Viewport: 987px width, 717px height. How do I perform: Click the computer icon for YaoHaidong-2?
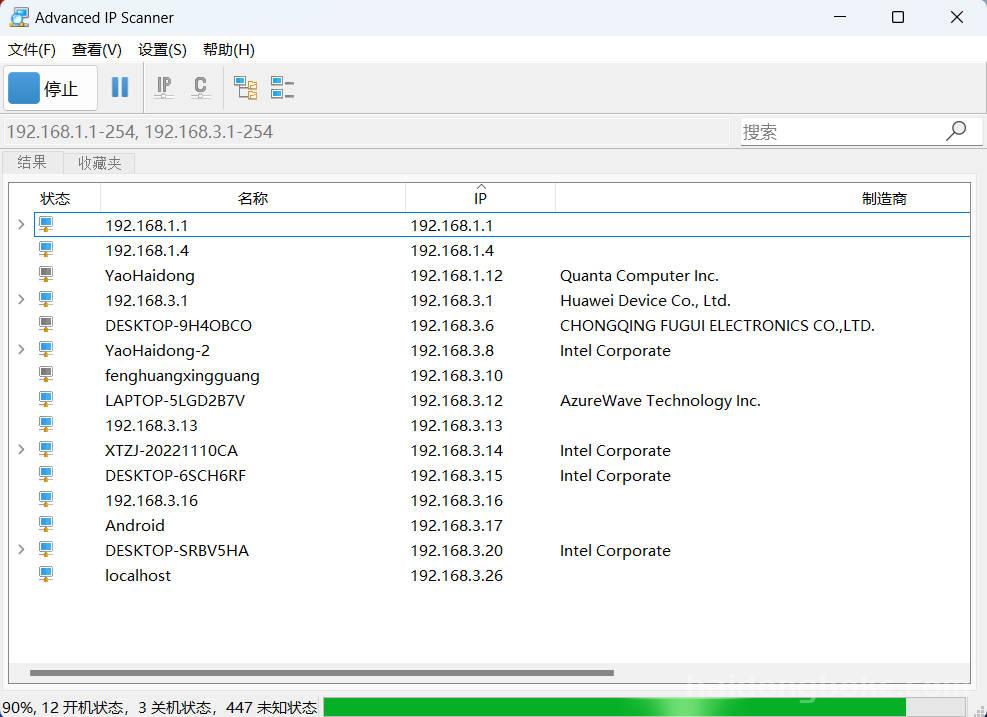point(46,349)
